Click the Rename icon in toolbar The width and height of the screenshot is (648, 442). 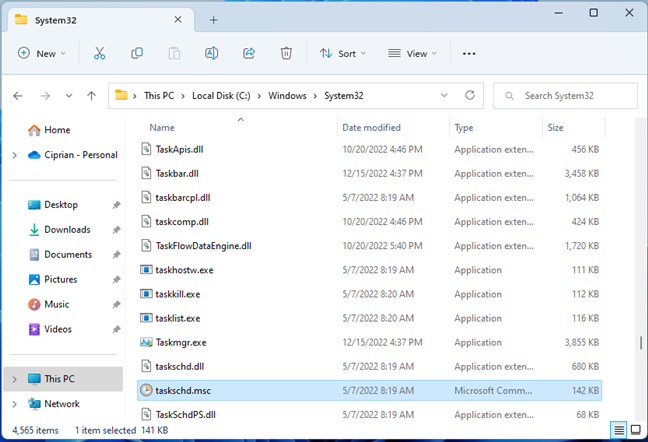pos(212,53)
